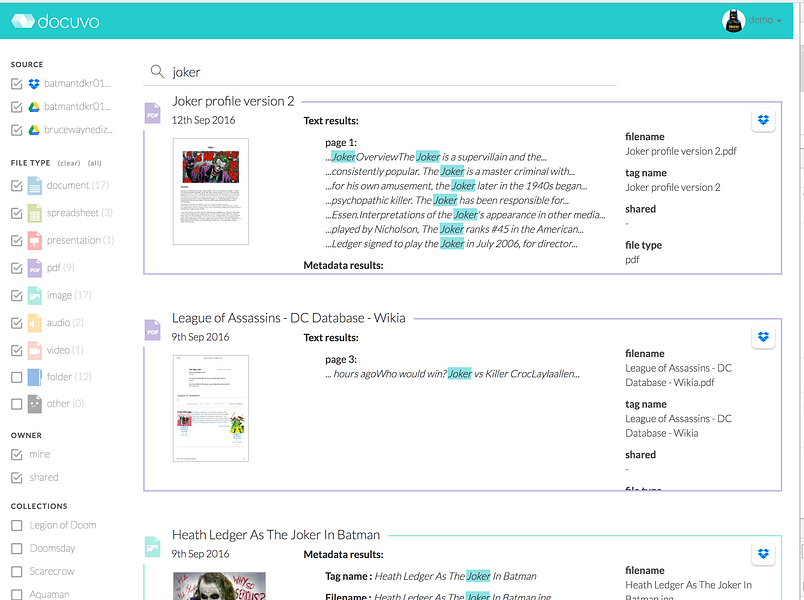
Task: Click the search magnifier icon
Action: (x=157, y=71)
